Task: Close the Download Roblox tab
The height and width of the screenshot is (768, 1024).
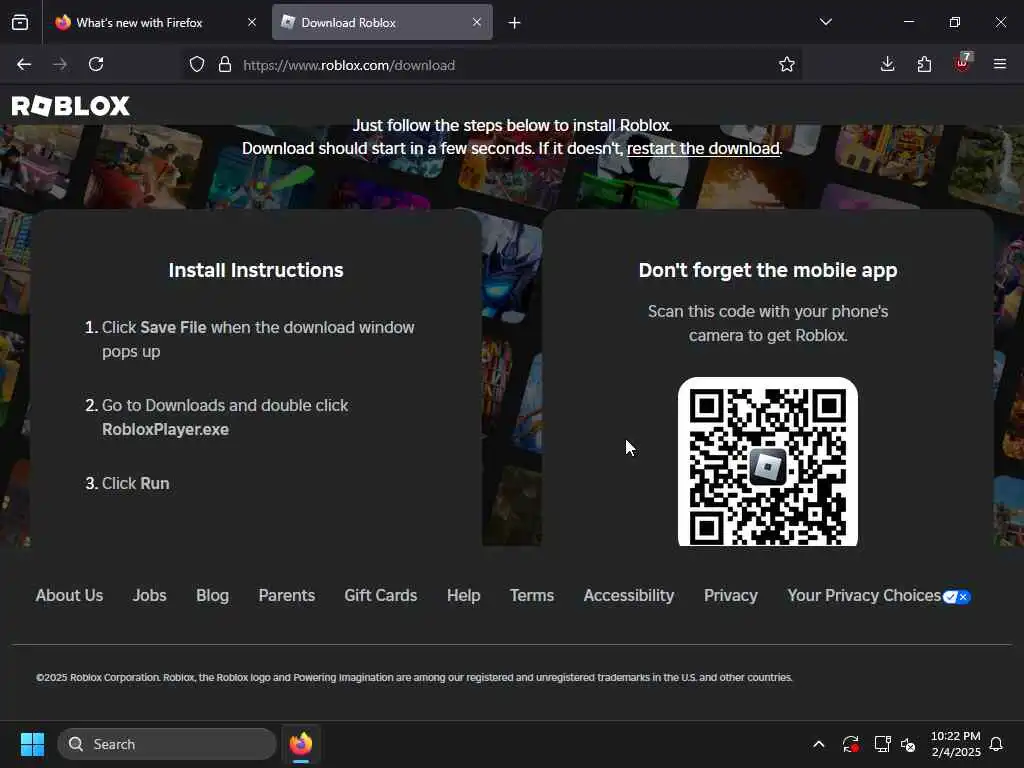Action: (x=477, y=22)
